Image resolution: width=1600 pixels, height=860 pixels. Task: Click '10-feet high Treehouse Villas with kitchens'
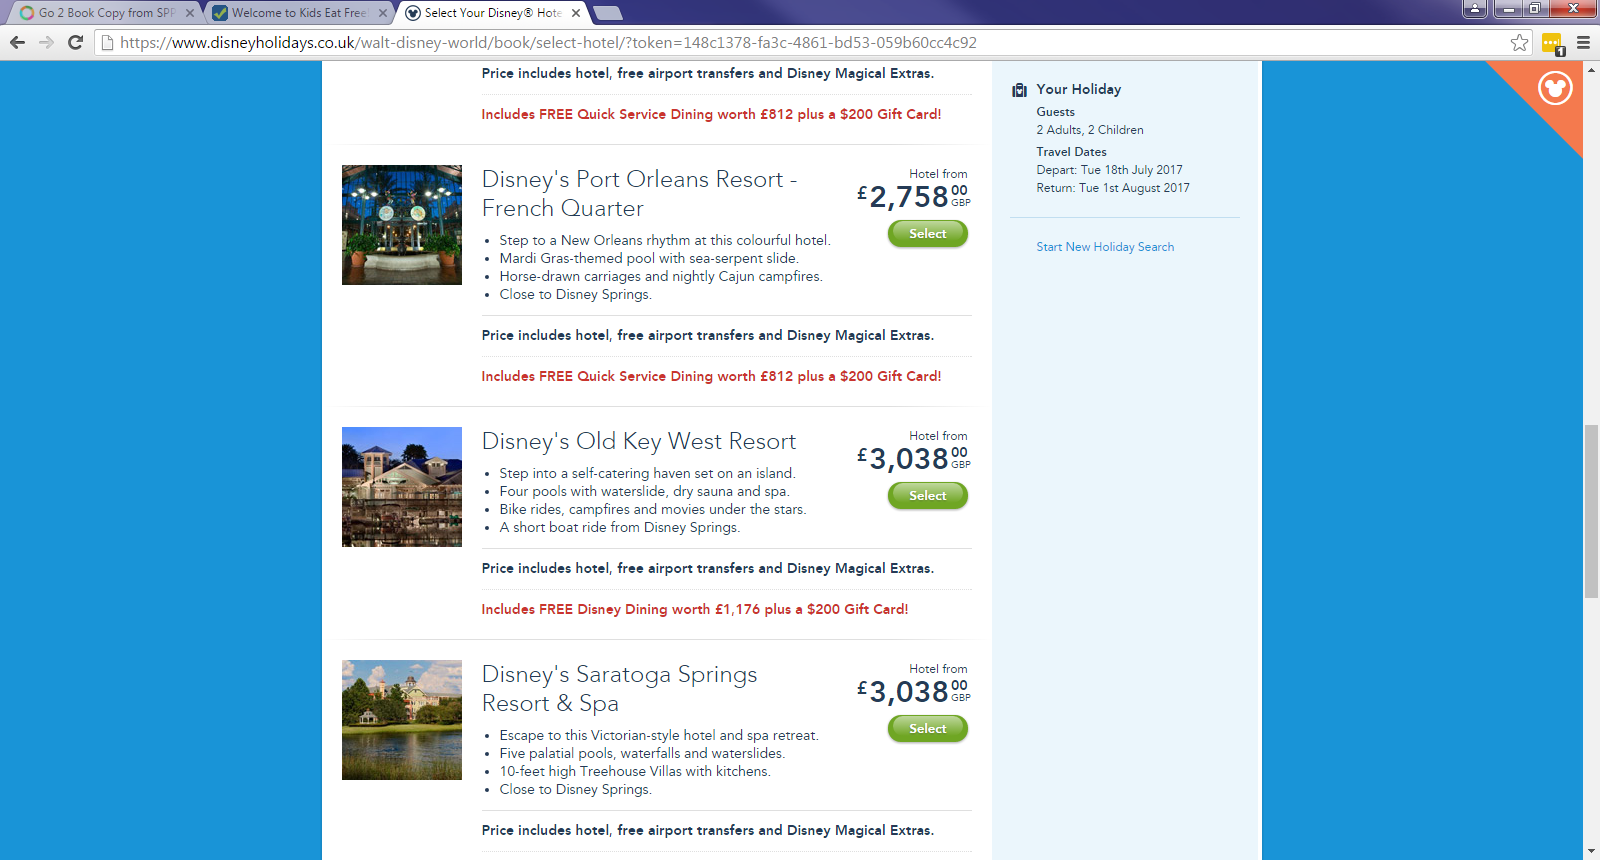(635, 771)
